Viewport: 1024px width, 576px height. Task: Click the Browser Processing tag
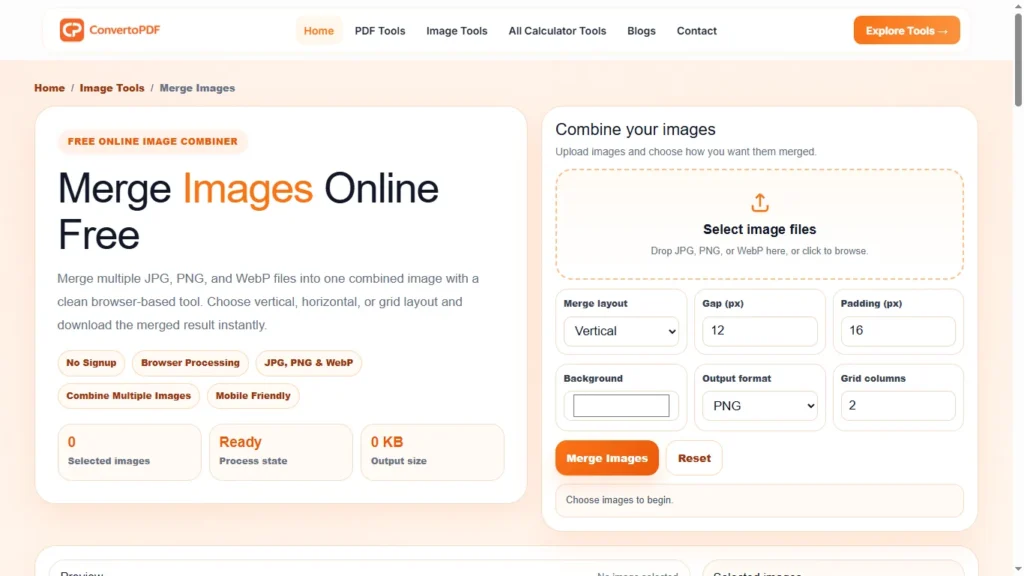pyautogui.click(x=190, y=362)
